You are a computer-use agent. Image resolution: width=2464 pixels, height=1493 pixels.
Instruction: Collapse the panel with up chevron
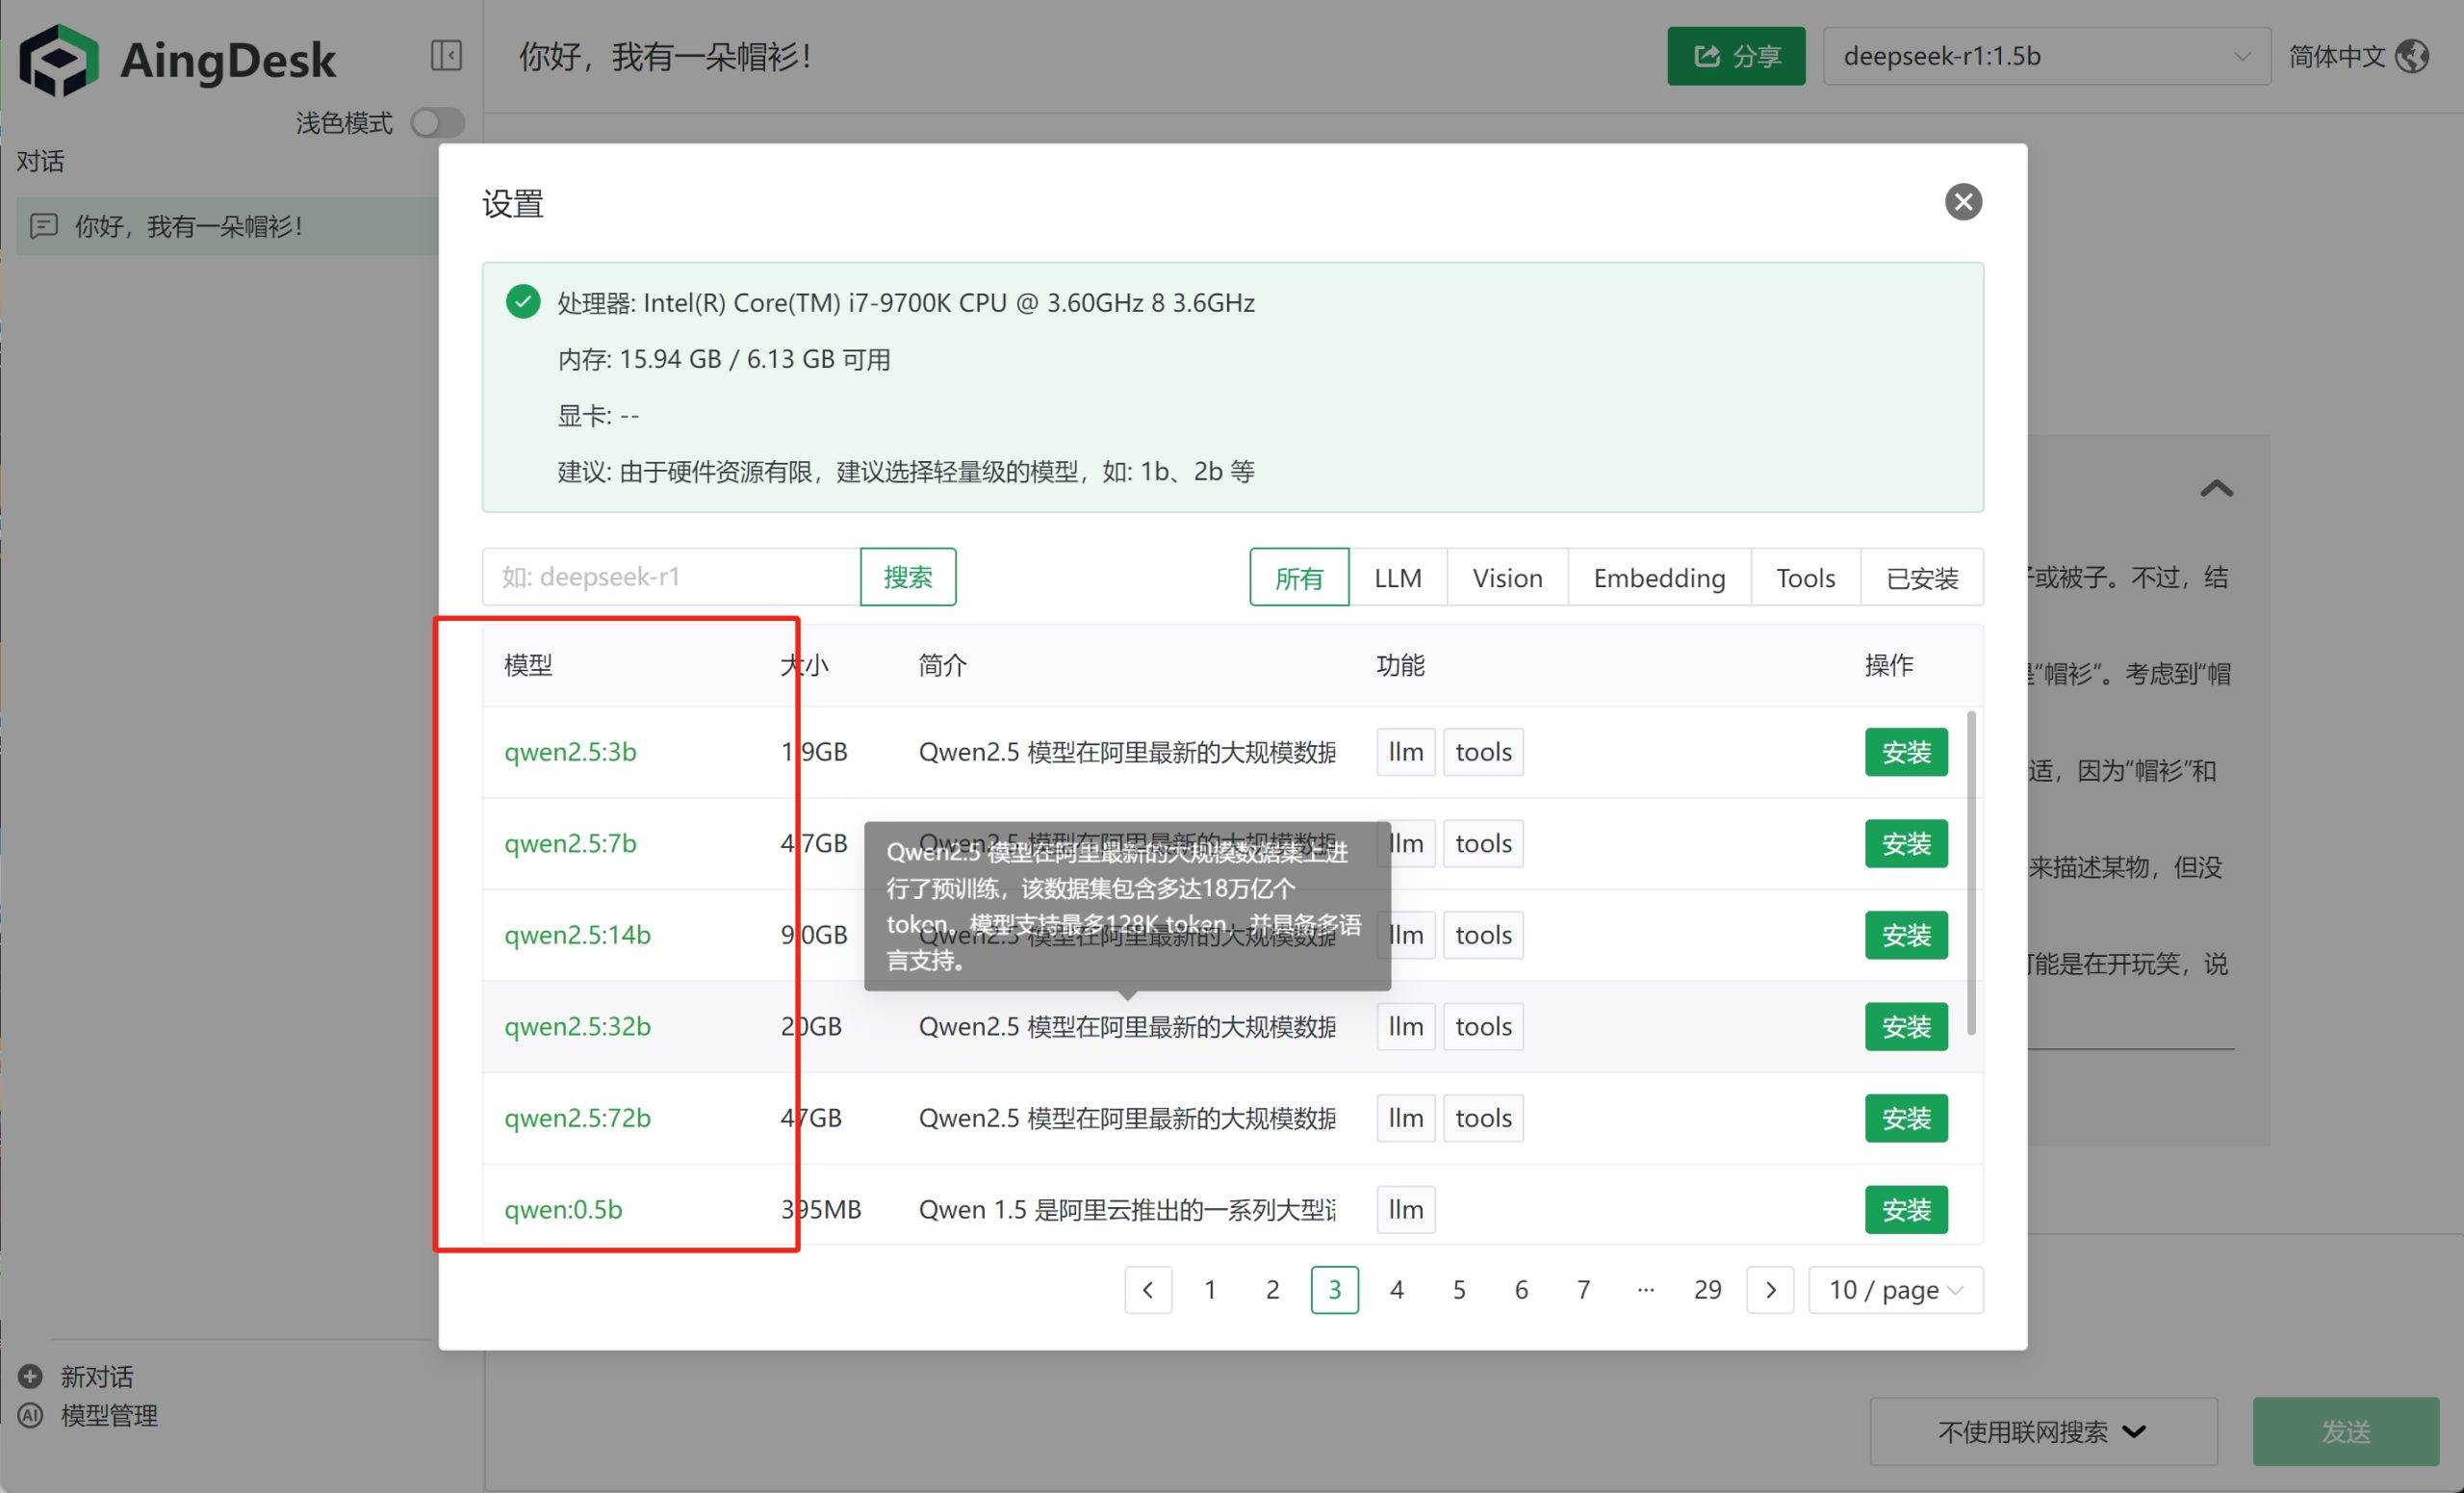[x=2216, y=489]
